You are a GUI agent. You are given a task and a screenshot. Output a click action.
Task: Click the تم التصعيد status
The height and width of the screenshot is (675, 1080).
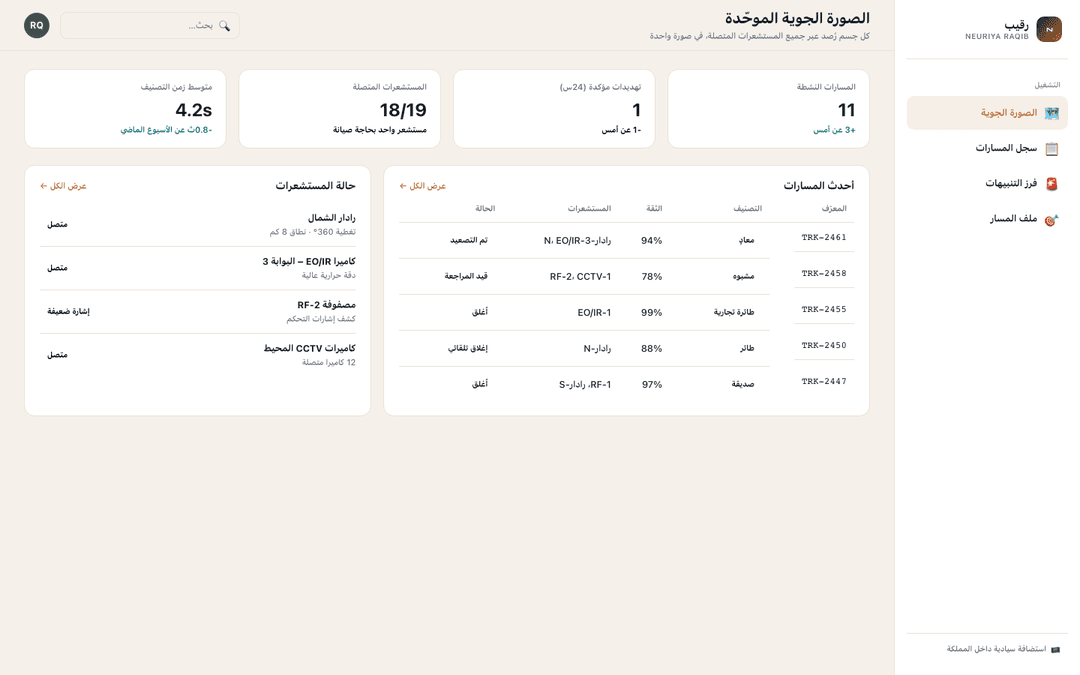[469, 240]
